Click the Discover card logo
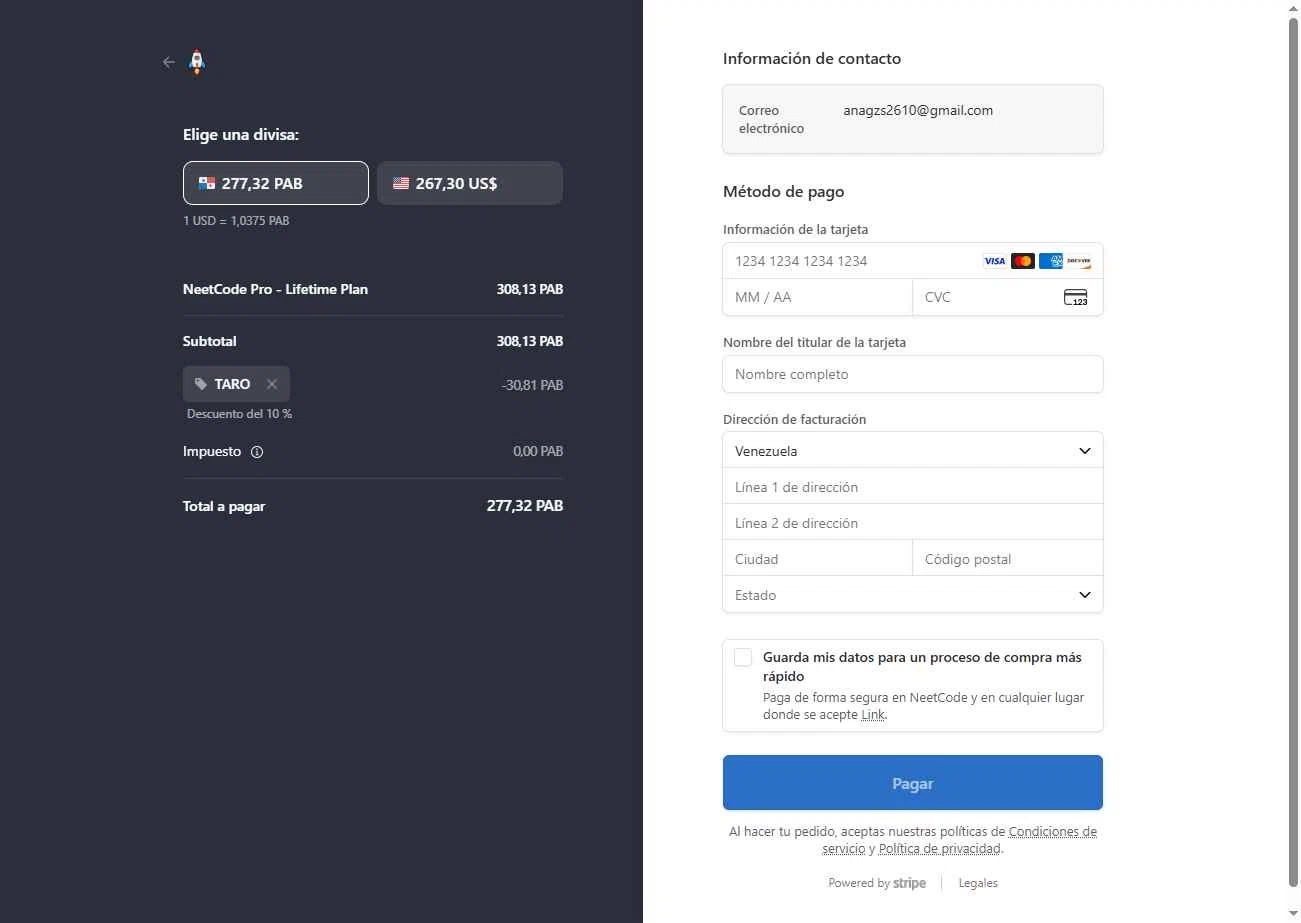Viewport: 1301px width, 923px height. point(1079,261)
